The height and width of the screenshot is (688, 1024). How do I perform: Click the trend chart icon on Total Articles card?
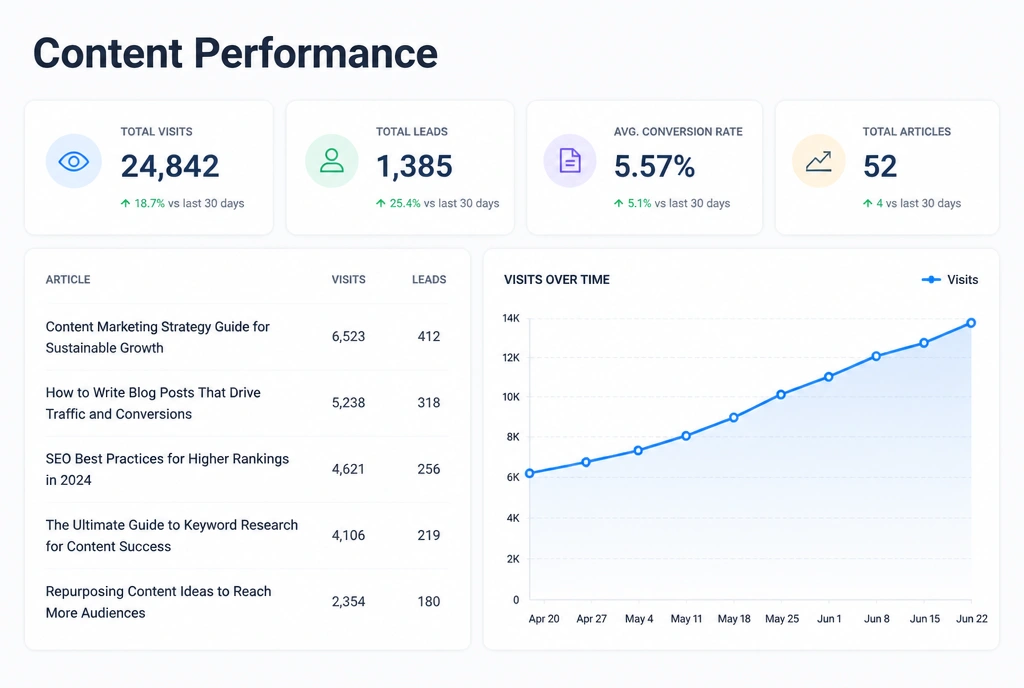pos(818,161)
